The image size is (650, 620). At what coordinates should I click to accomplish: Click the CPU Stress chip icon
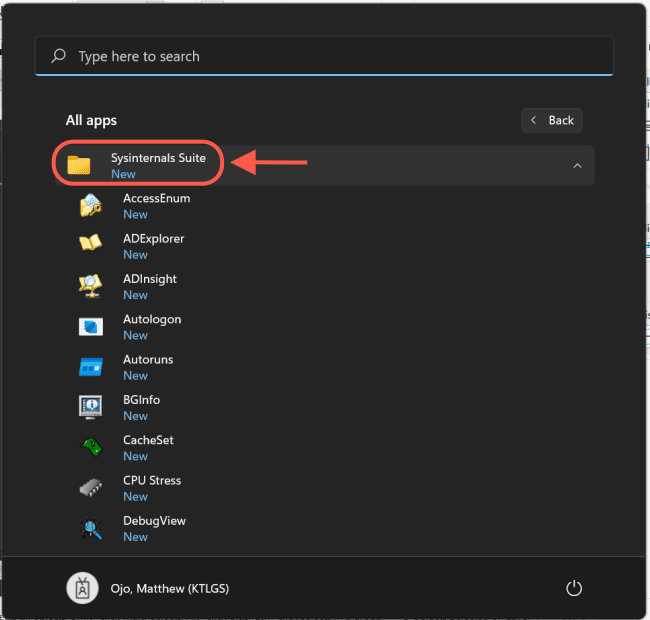tap(91, 488)
